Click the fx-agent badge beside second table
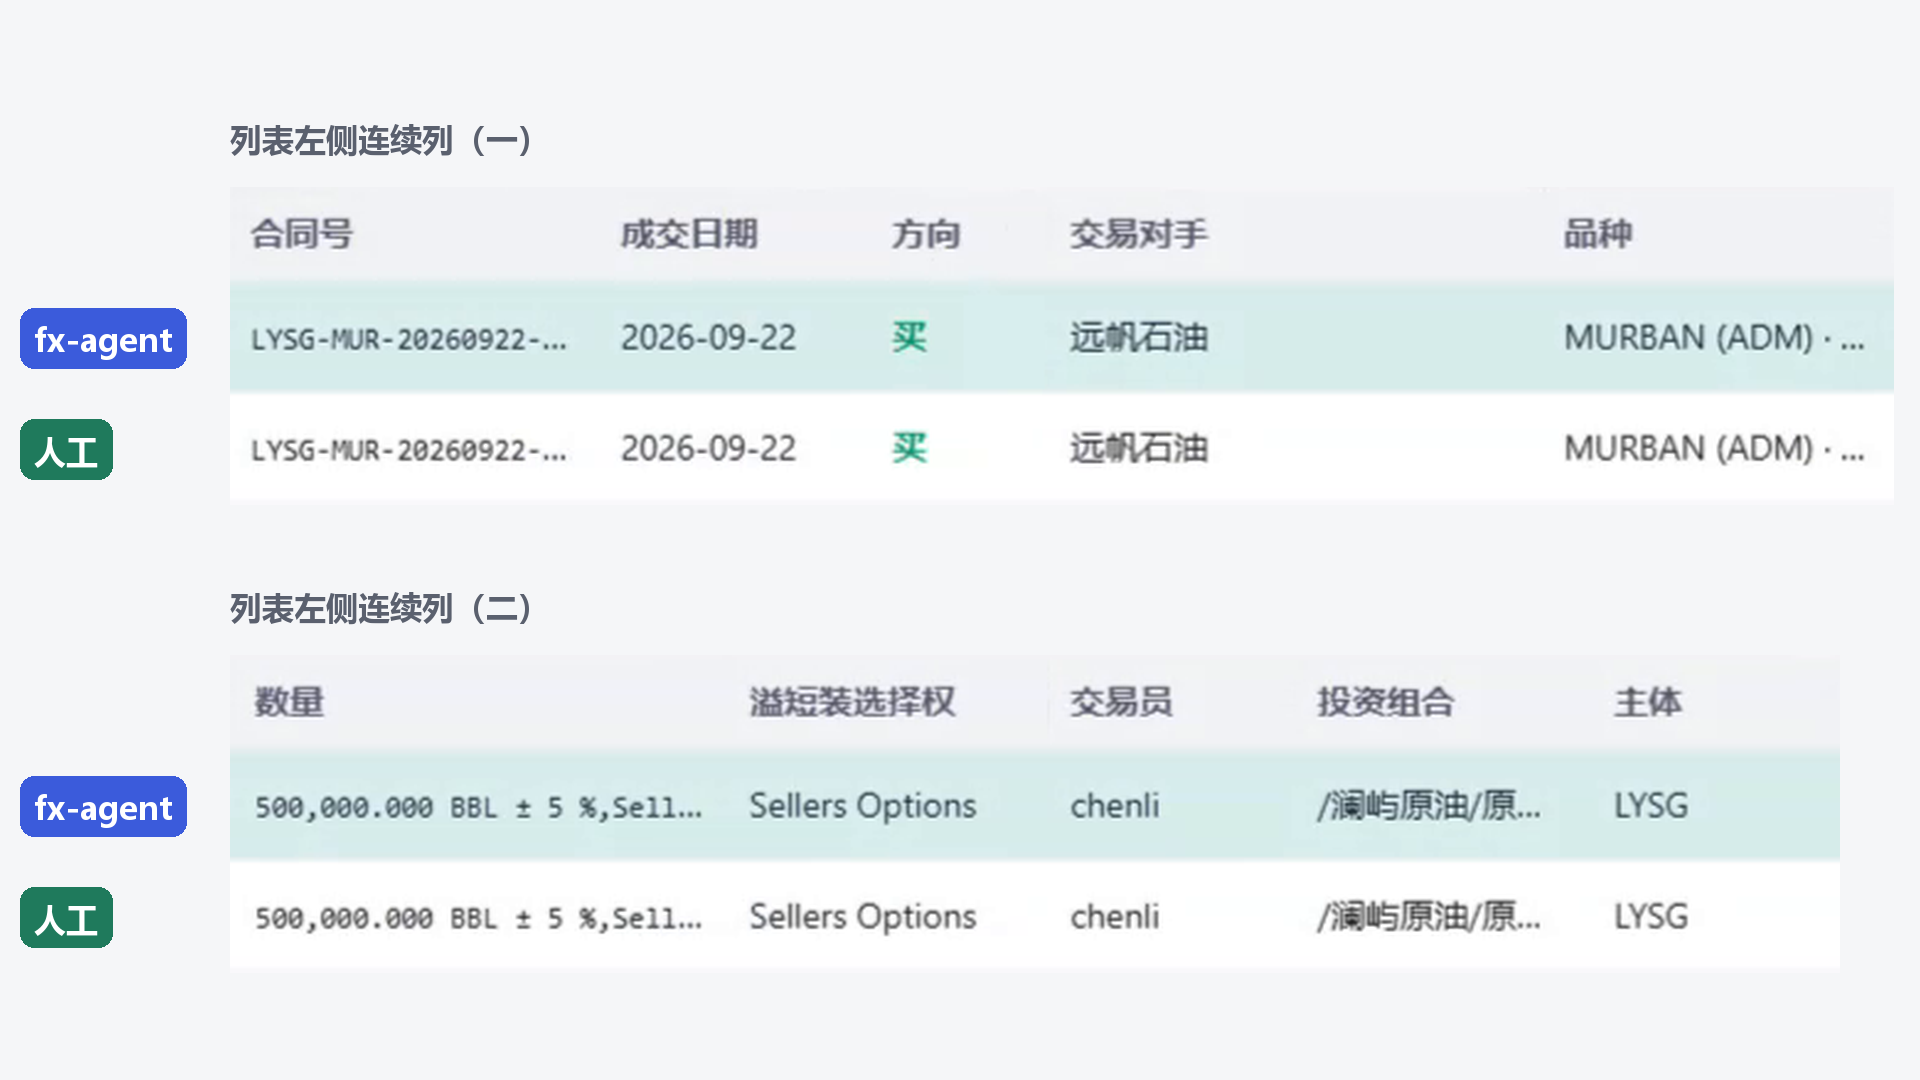 103,807
